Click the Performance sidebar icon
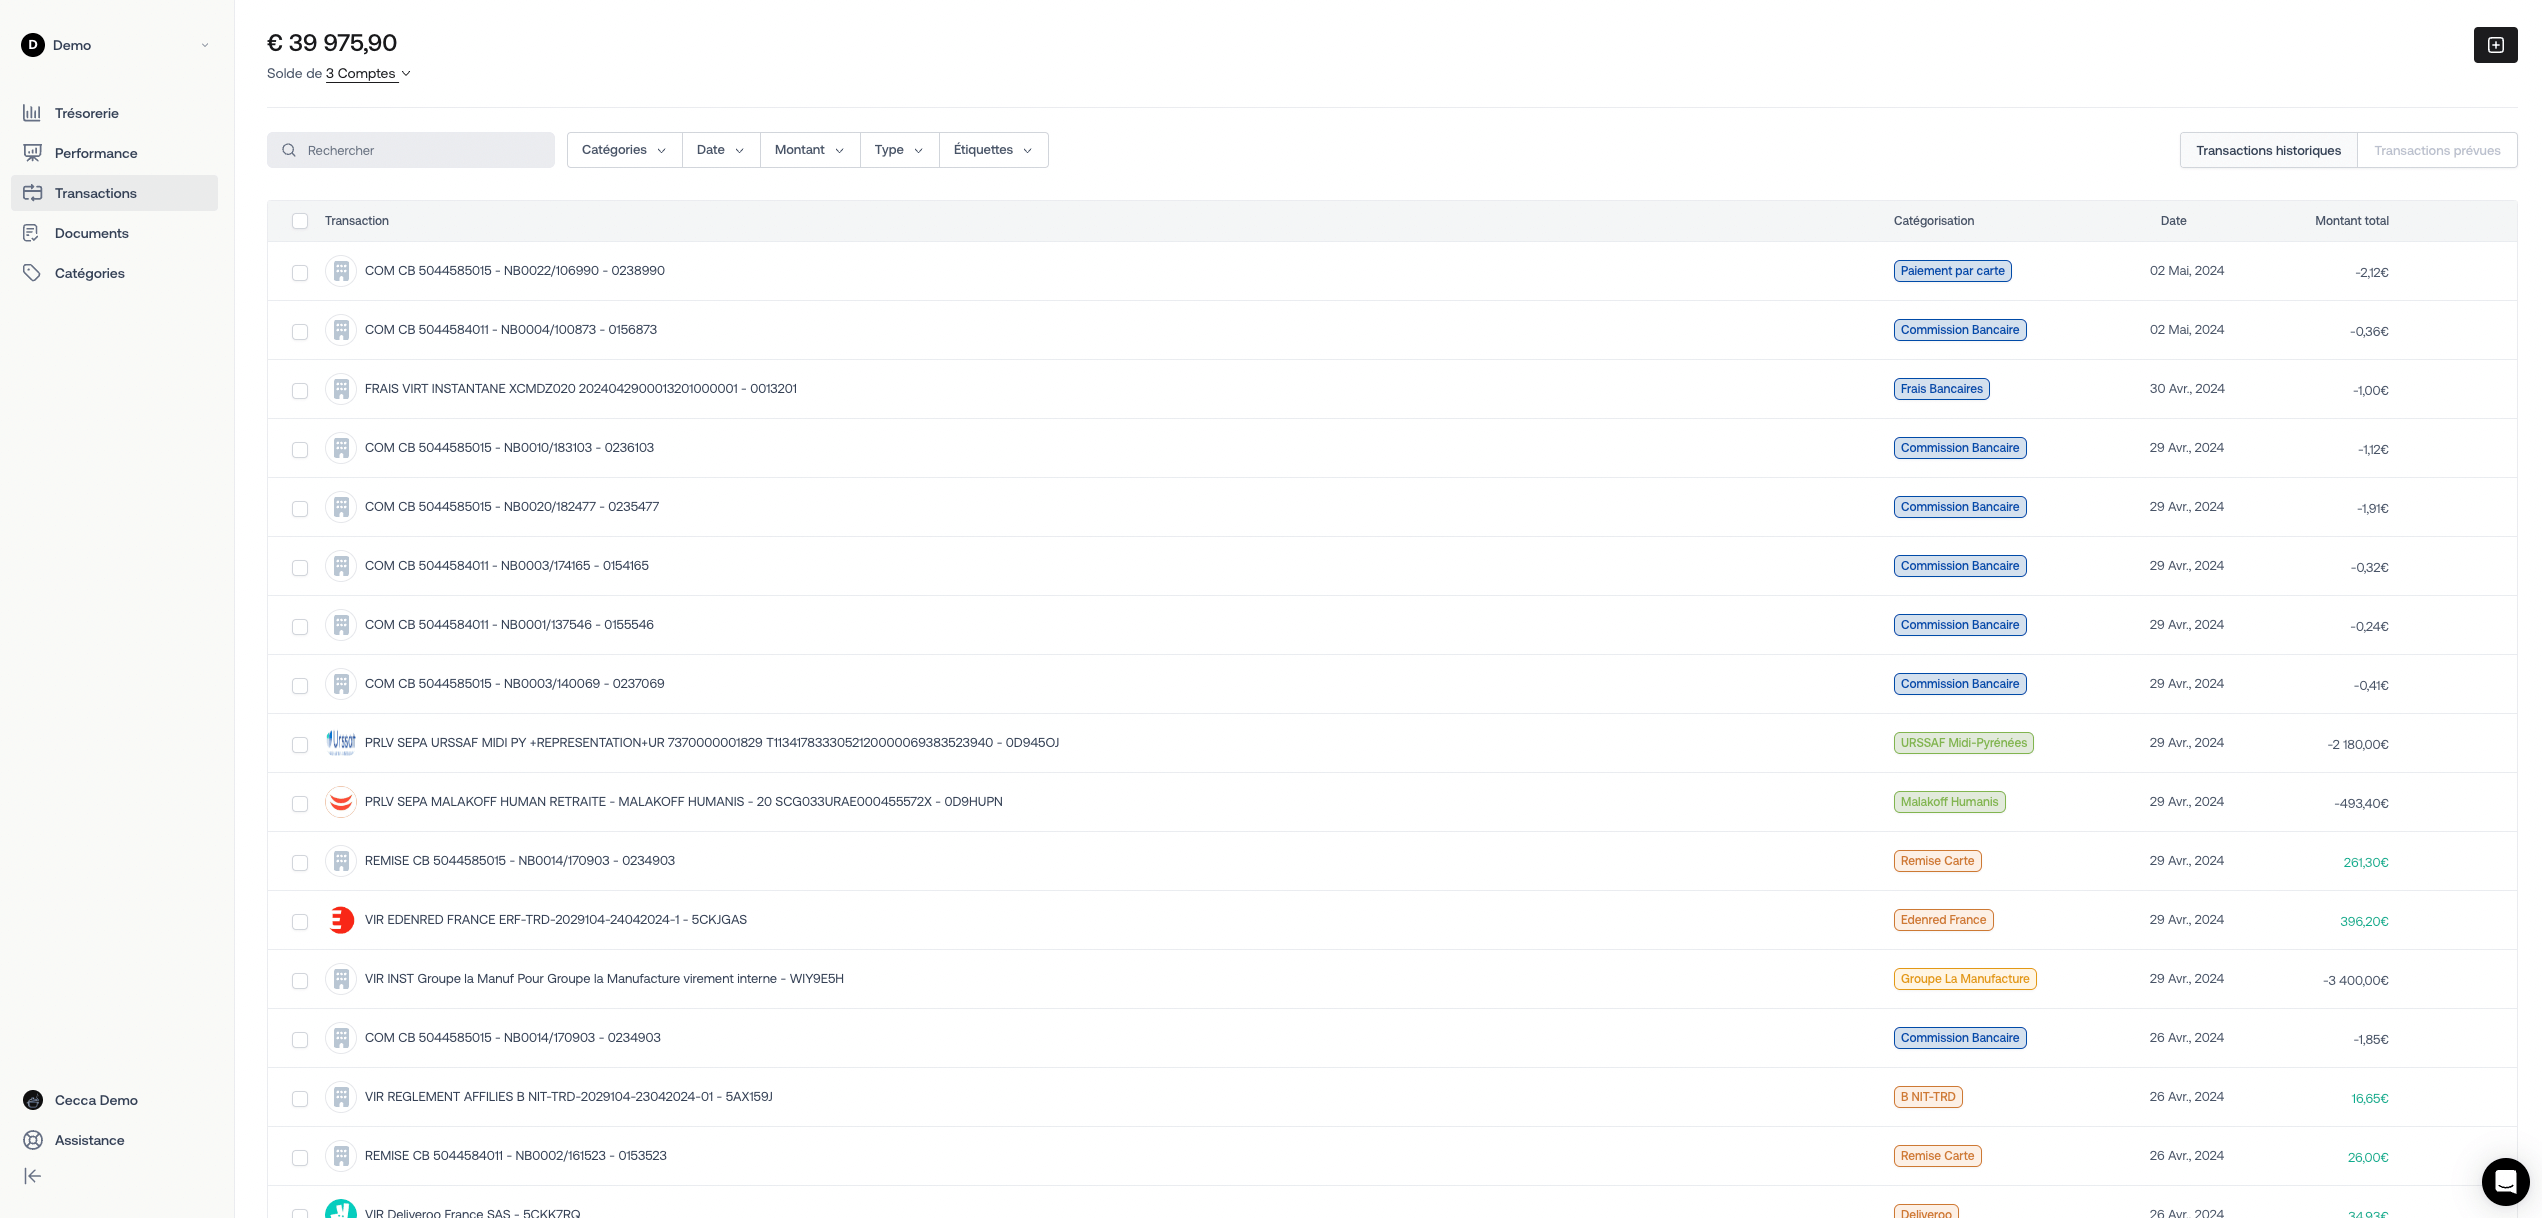2542x1218 pixels. 32,152
